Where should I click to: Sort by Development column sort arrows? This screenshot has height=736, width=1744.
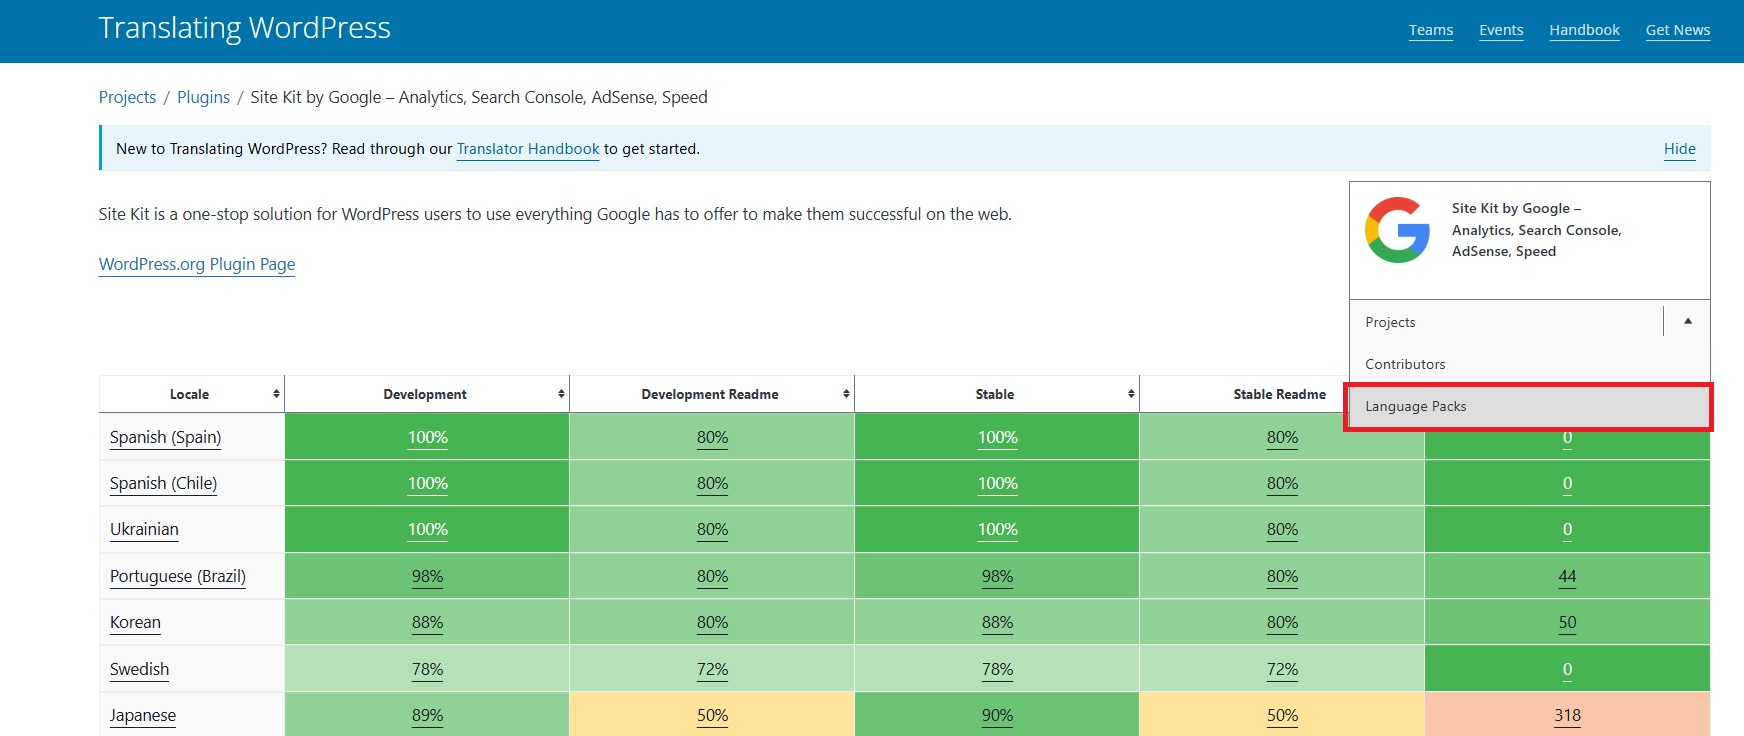561,394
